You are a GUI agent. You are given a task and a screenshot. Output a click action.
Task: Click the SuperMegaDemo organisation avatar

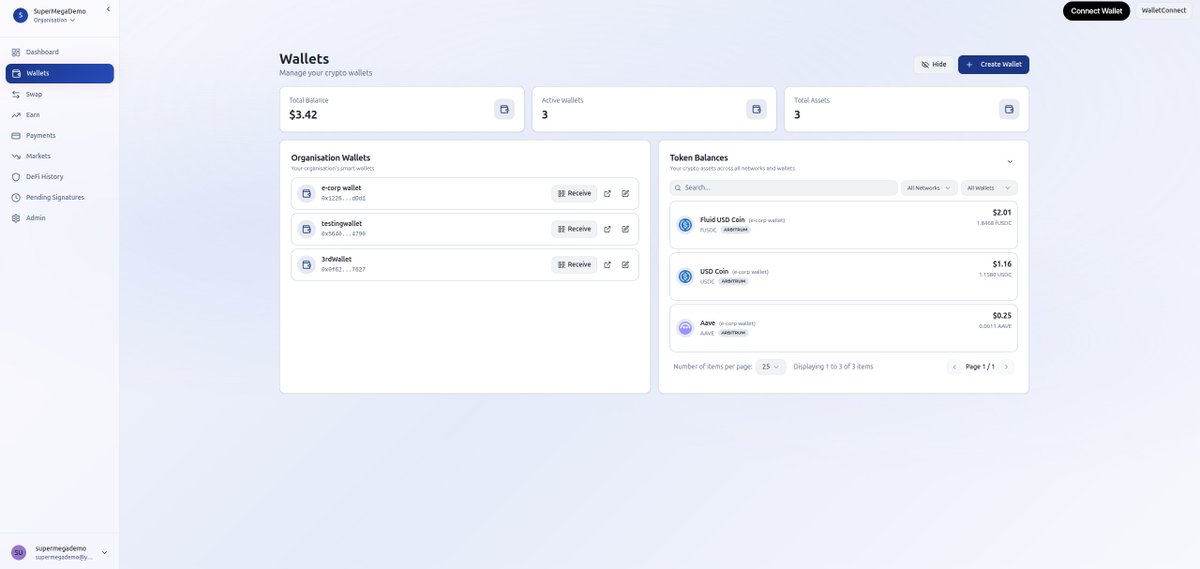point(20,14)
